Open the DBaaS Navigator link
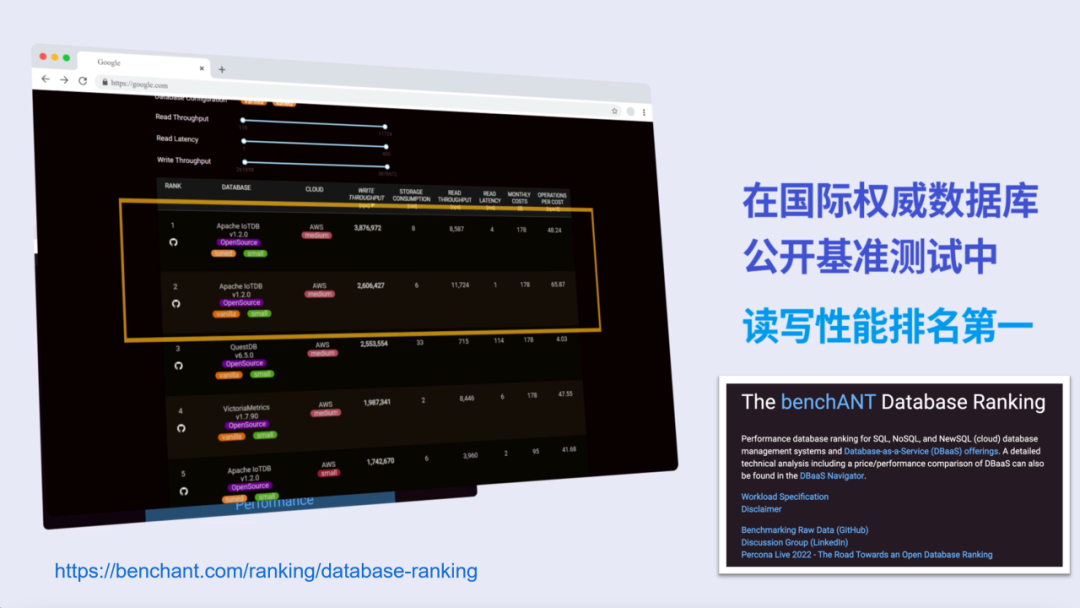 (831, 476)
